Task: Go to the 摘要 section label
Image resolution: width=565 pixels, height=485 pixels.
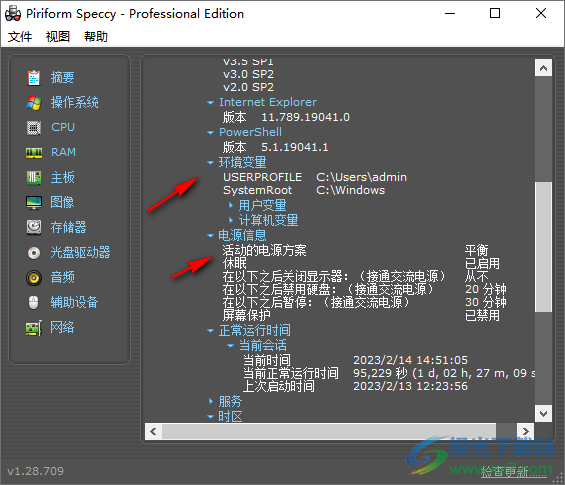Action: (63, 77)
